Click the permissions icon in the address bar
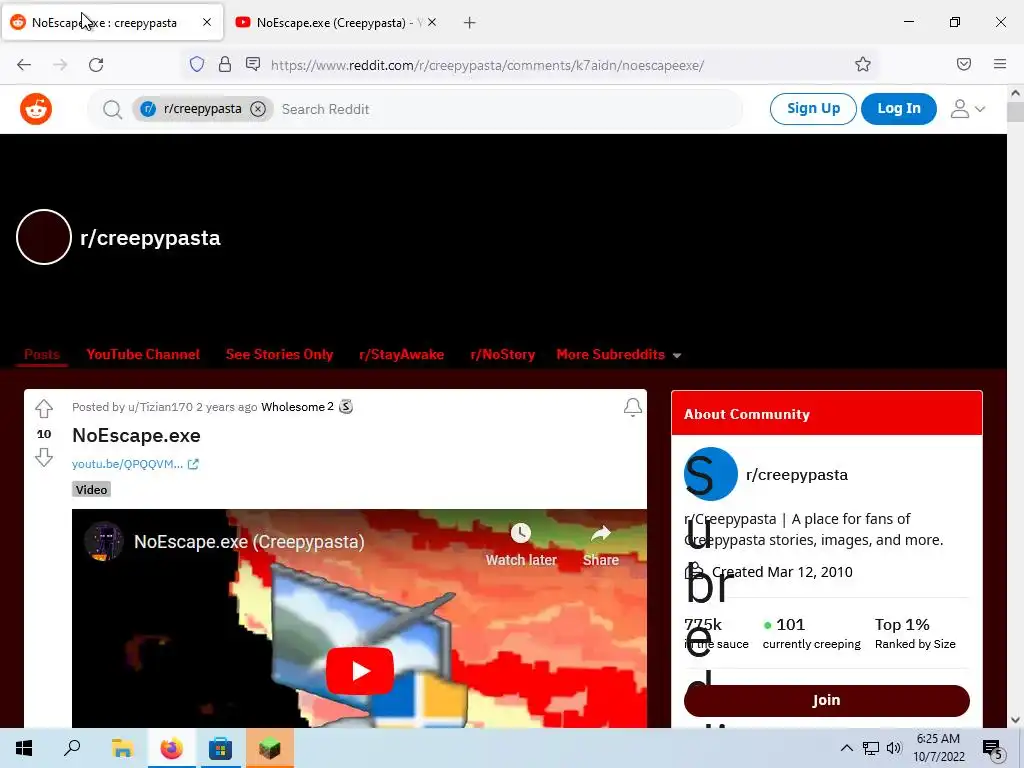This screenshot has height=768, width=1024. [x=253, y=64]
